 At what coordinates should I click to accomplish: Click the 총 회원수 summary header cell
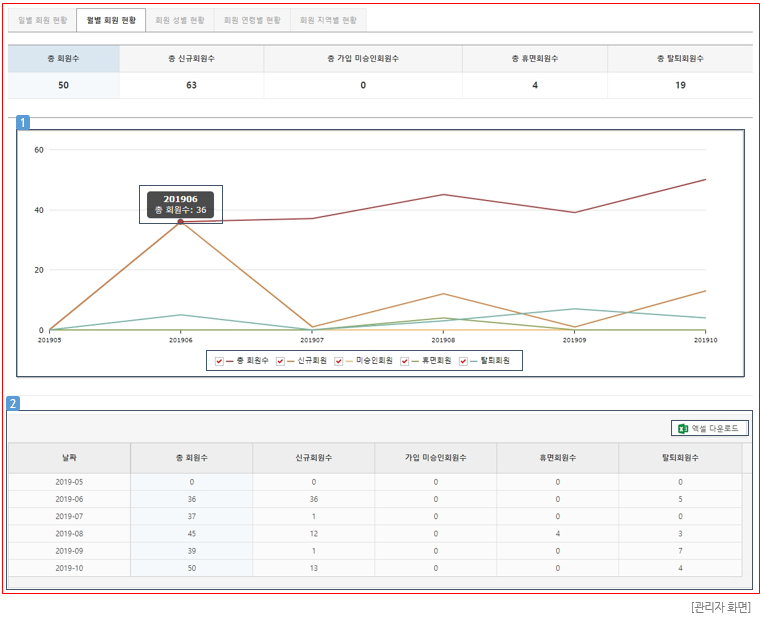click(63, 58)
